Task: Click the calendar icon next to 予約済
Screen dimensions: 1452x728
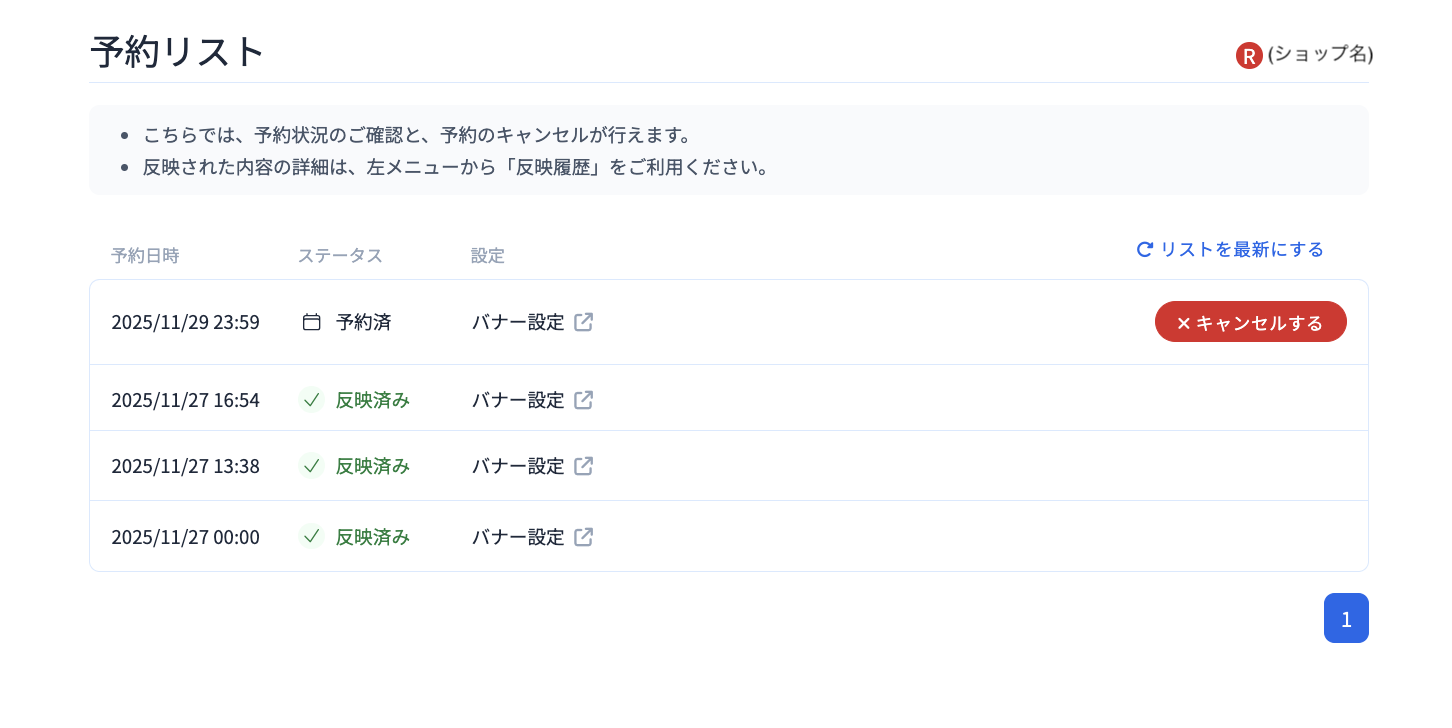Action: pos(312,322)
